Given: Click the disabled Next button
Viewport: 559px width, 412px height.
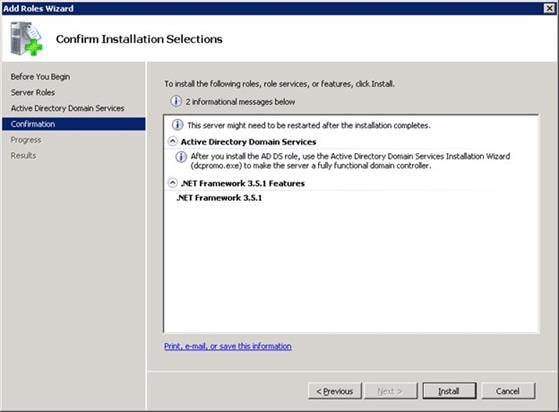Looking at the screenshot, I should pyautogui.click(x=390, y=391).
